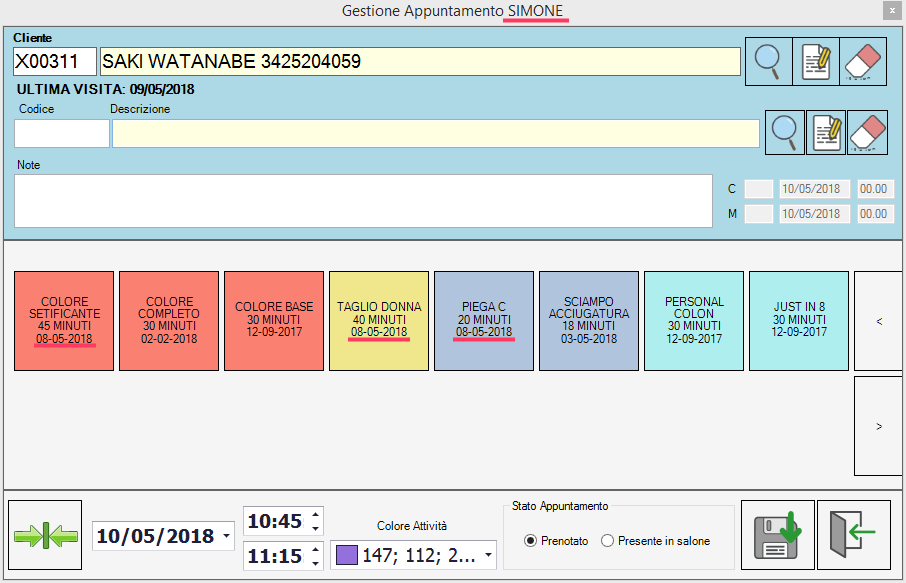The height and width of the screenshot is (583, 906).
Task: Decrease the 11:15 end time
Action: 316,561
